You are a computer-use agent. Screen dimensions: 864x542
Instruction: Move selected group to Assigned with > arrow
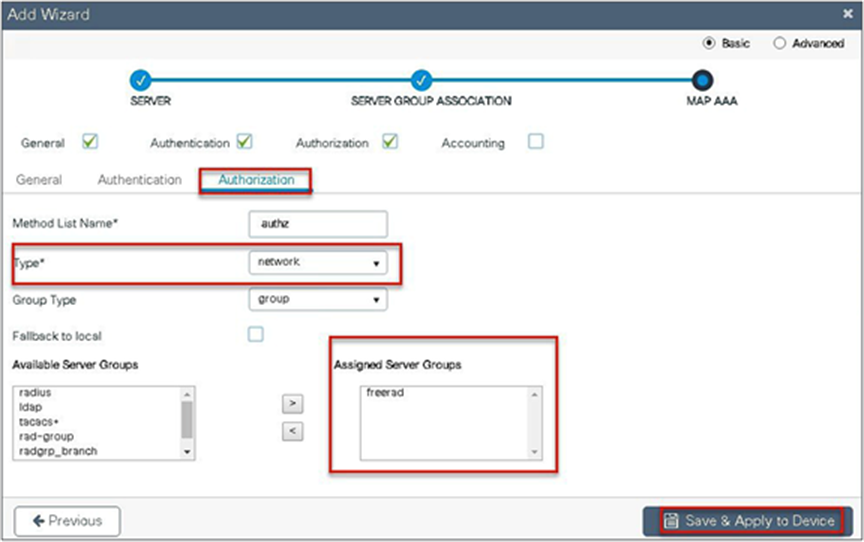pyautogui.click(x=293, y=404)
